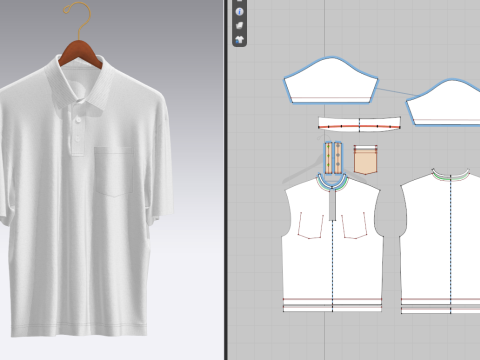Click the gray placket opening on front bodice

pos(332,204)
